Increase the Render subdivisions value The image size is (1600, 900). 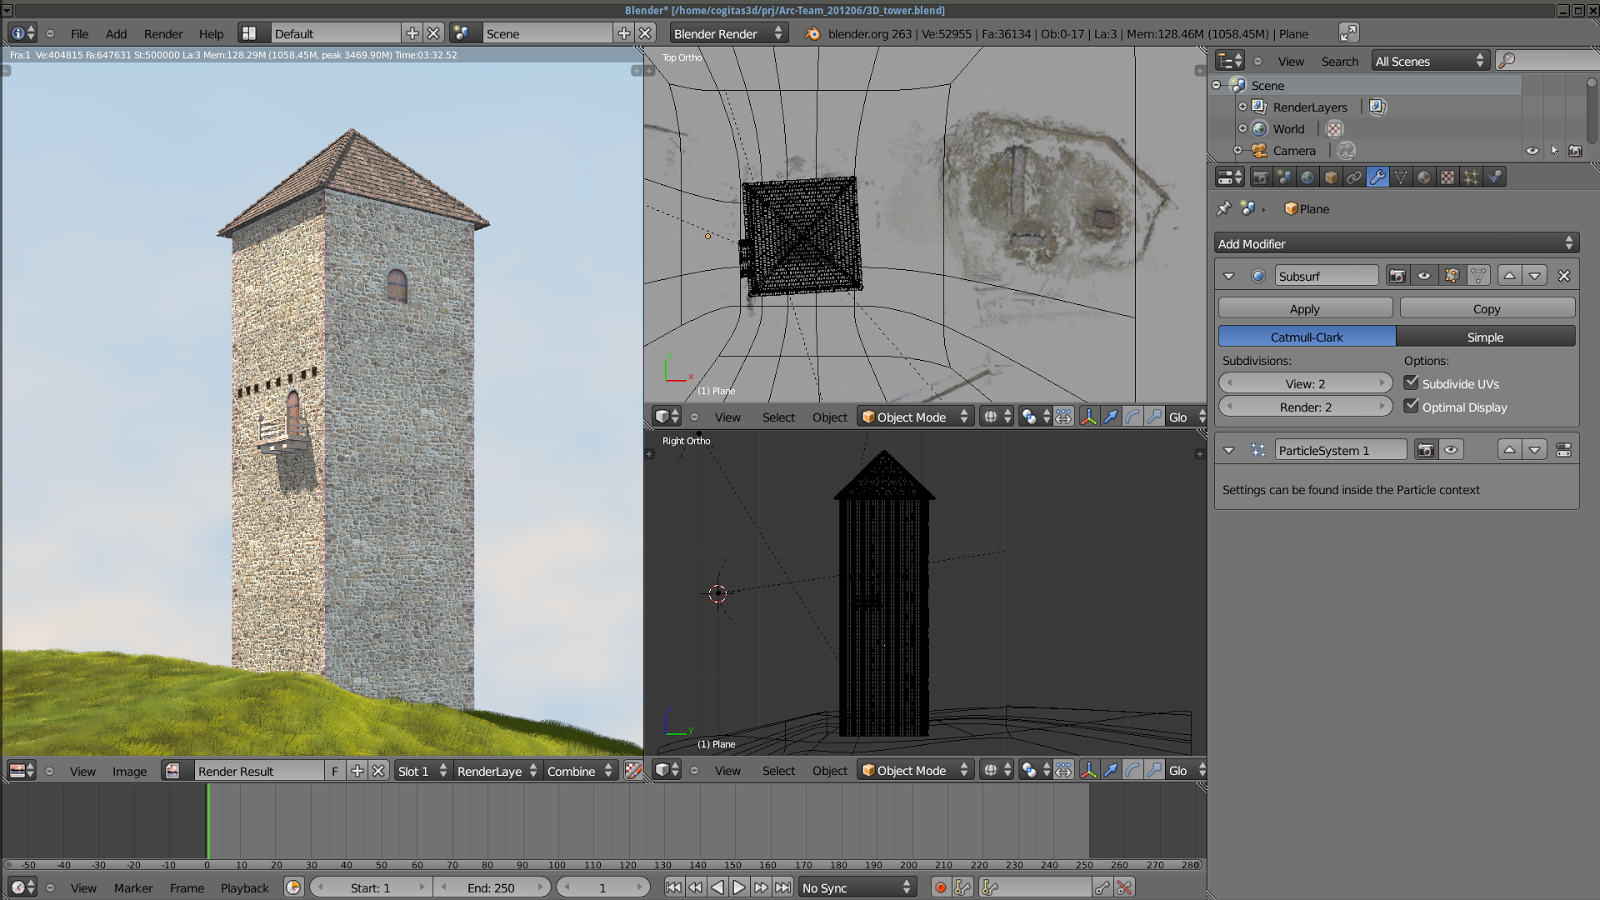pos(1384,406)
